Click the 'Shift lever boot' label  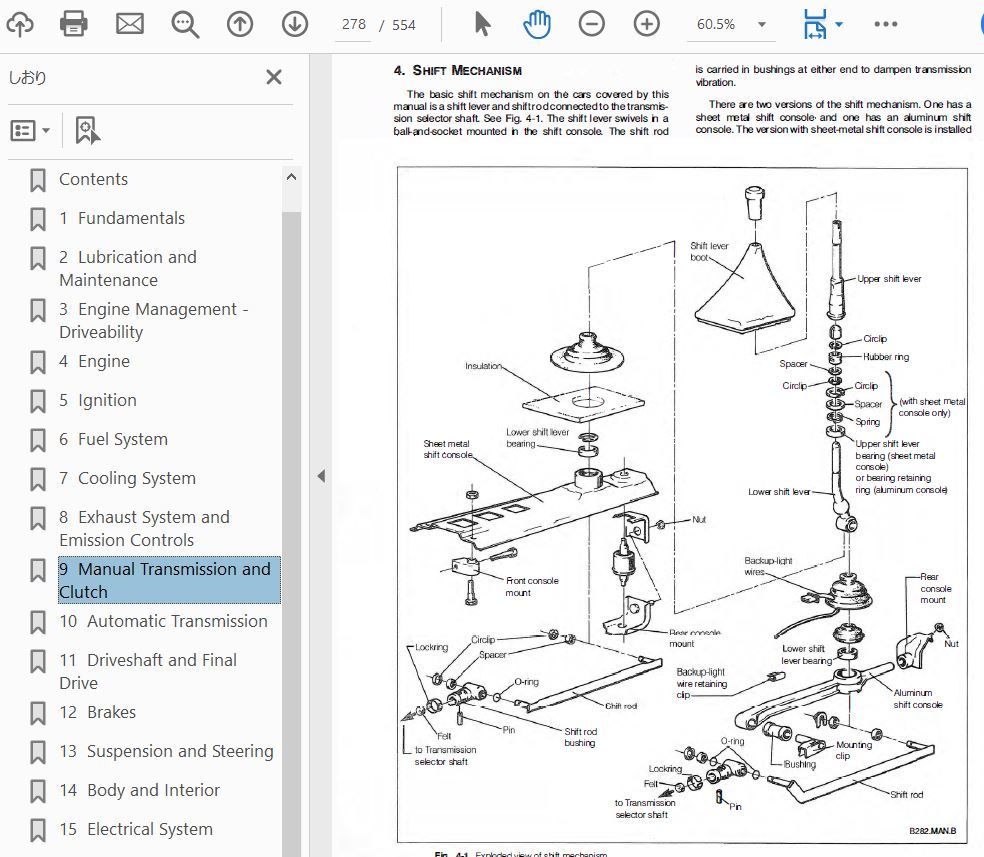tap(709, 252)
